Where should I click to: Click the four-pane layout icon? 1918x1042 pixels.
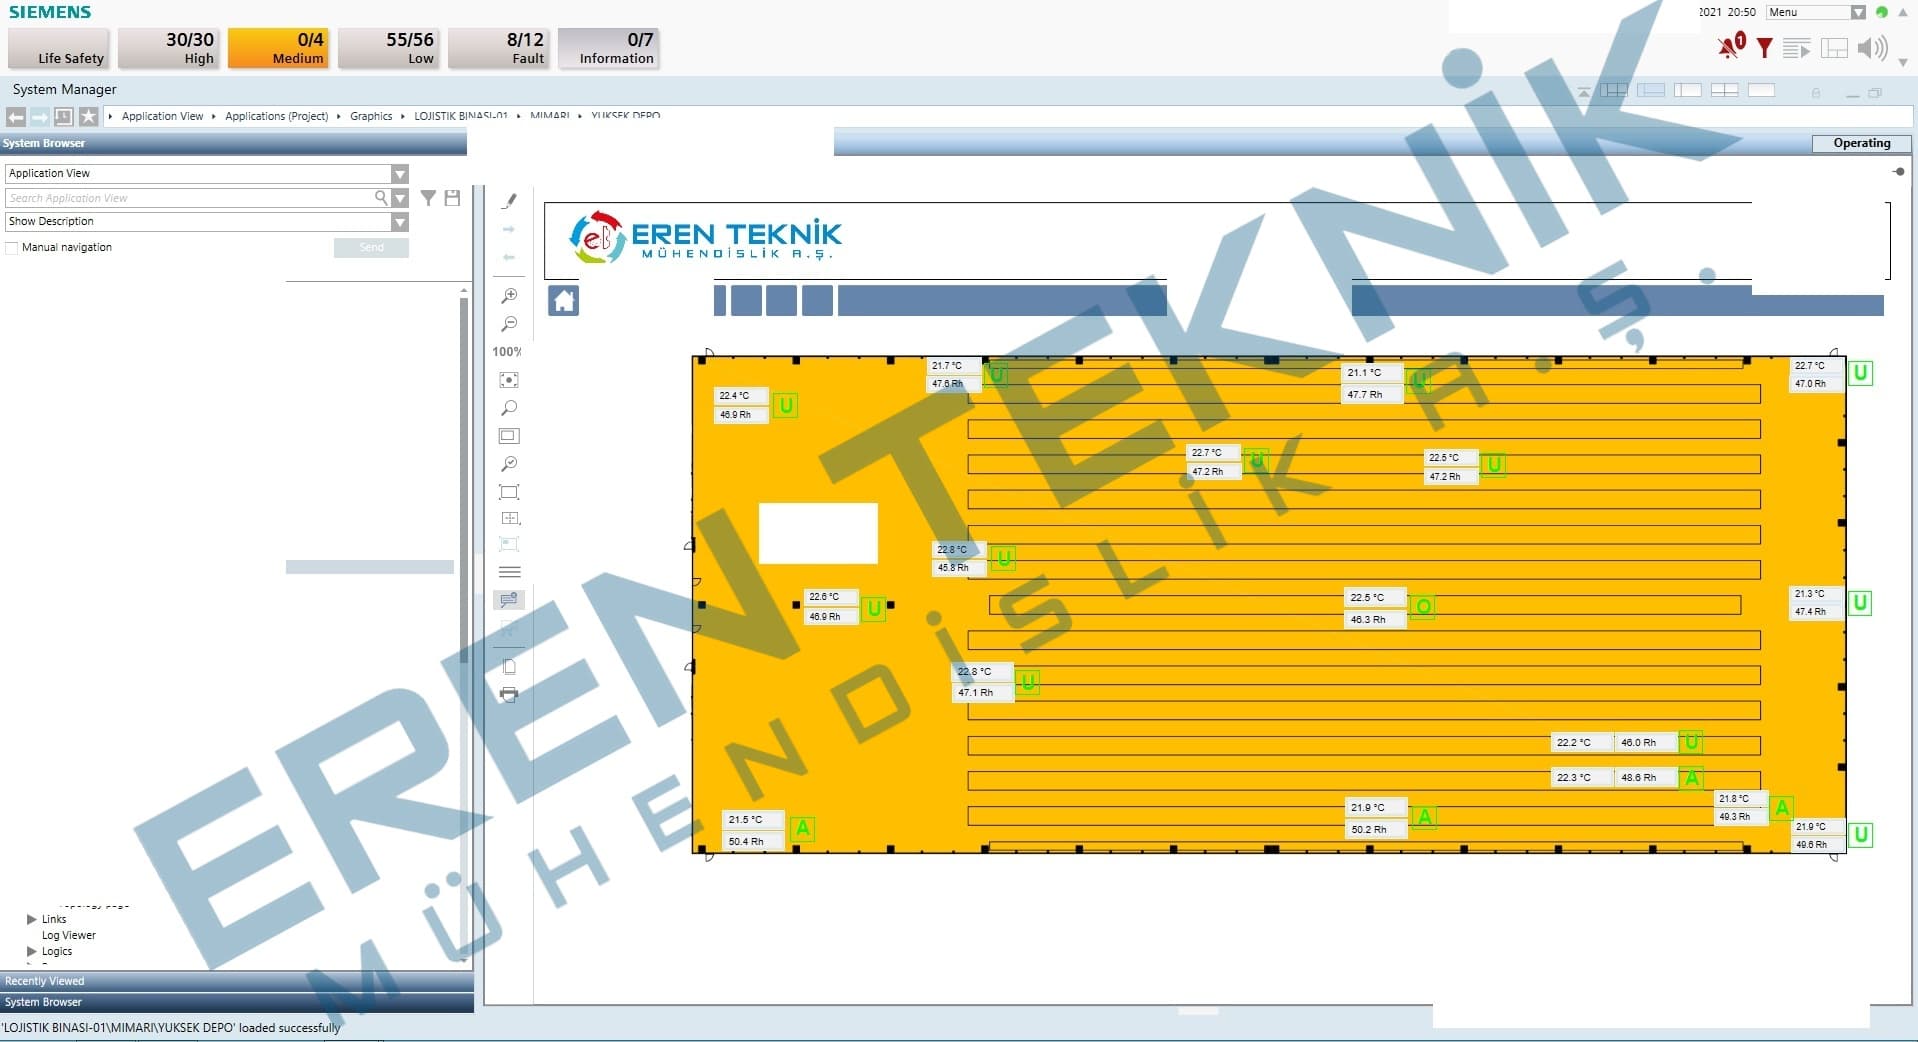point(1724,90)
